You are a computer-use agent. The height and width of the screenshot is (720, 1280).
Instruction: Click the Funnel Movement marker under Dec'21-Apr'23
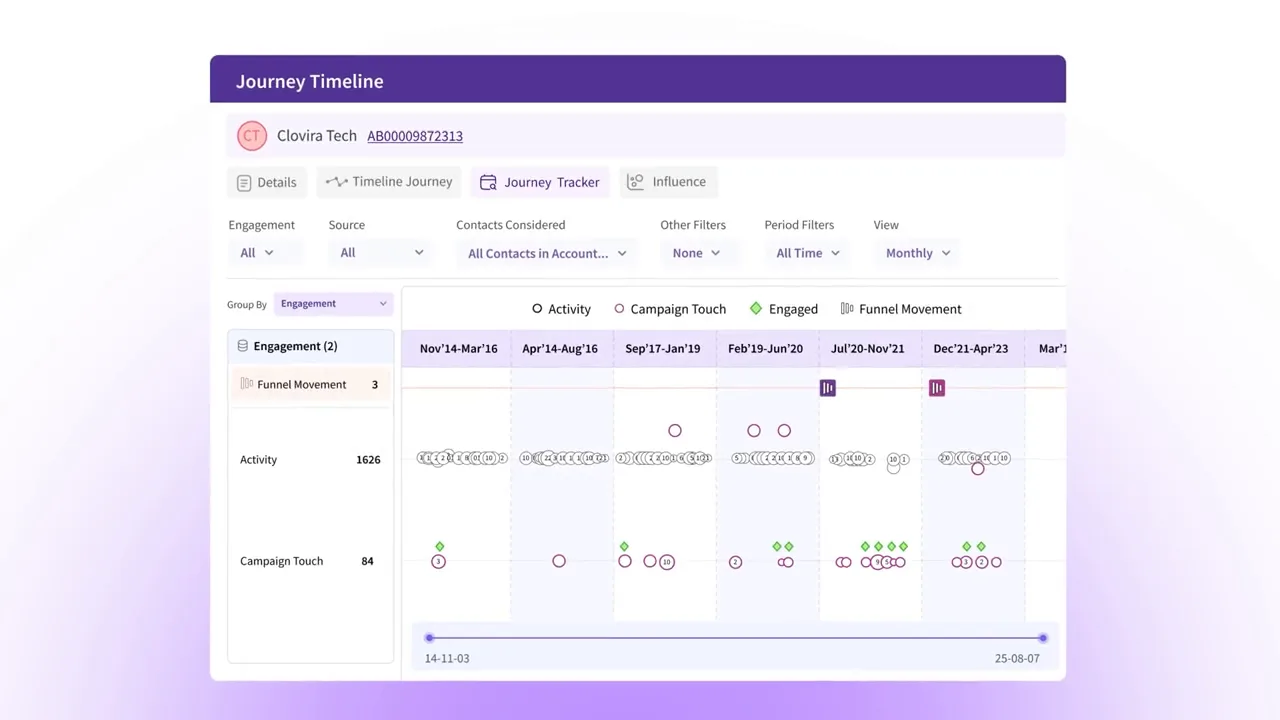tap(937, 388)
